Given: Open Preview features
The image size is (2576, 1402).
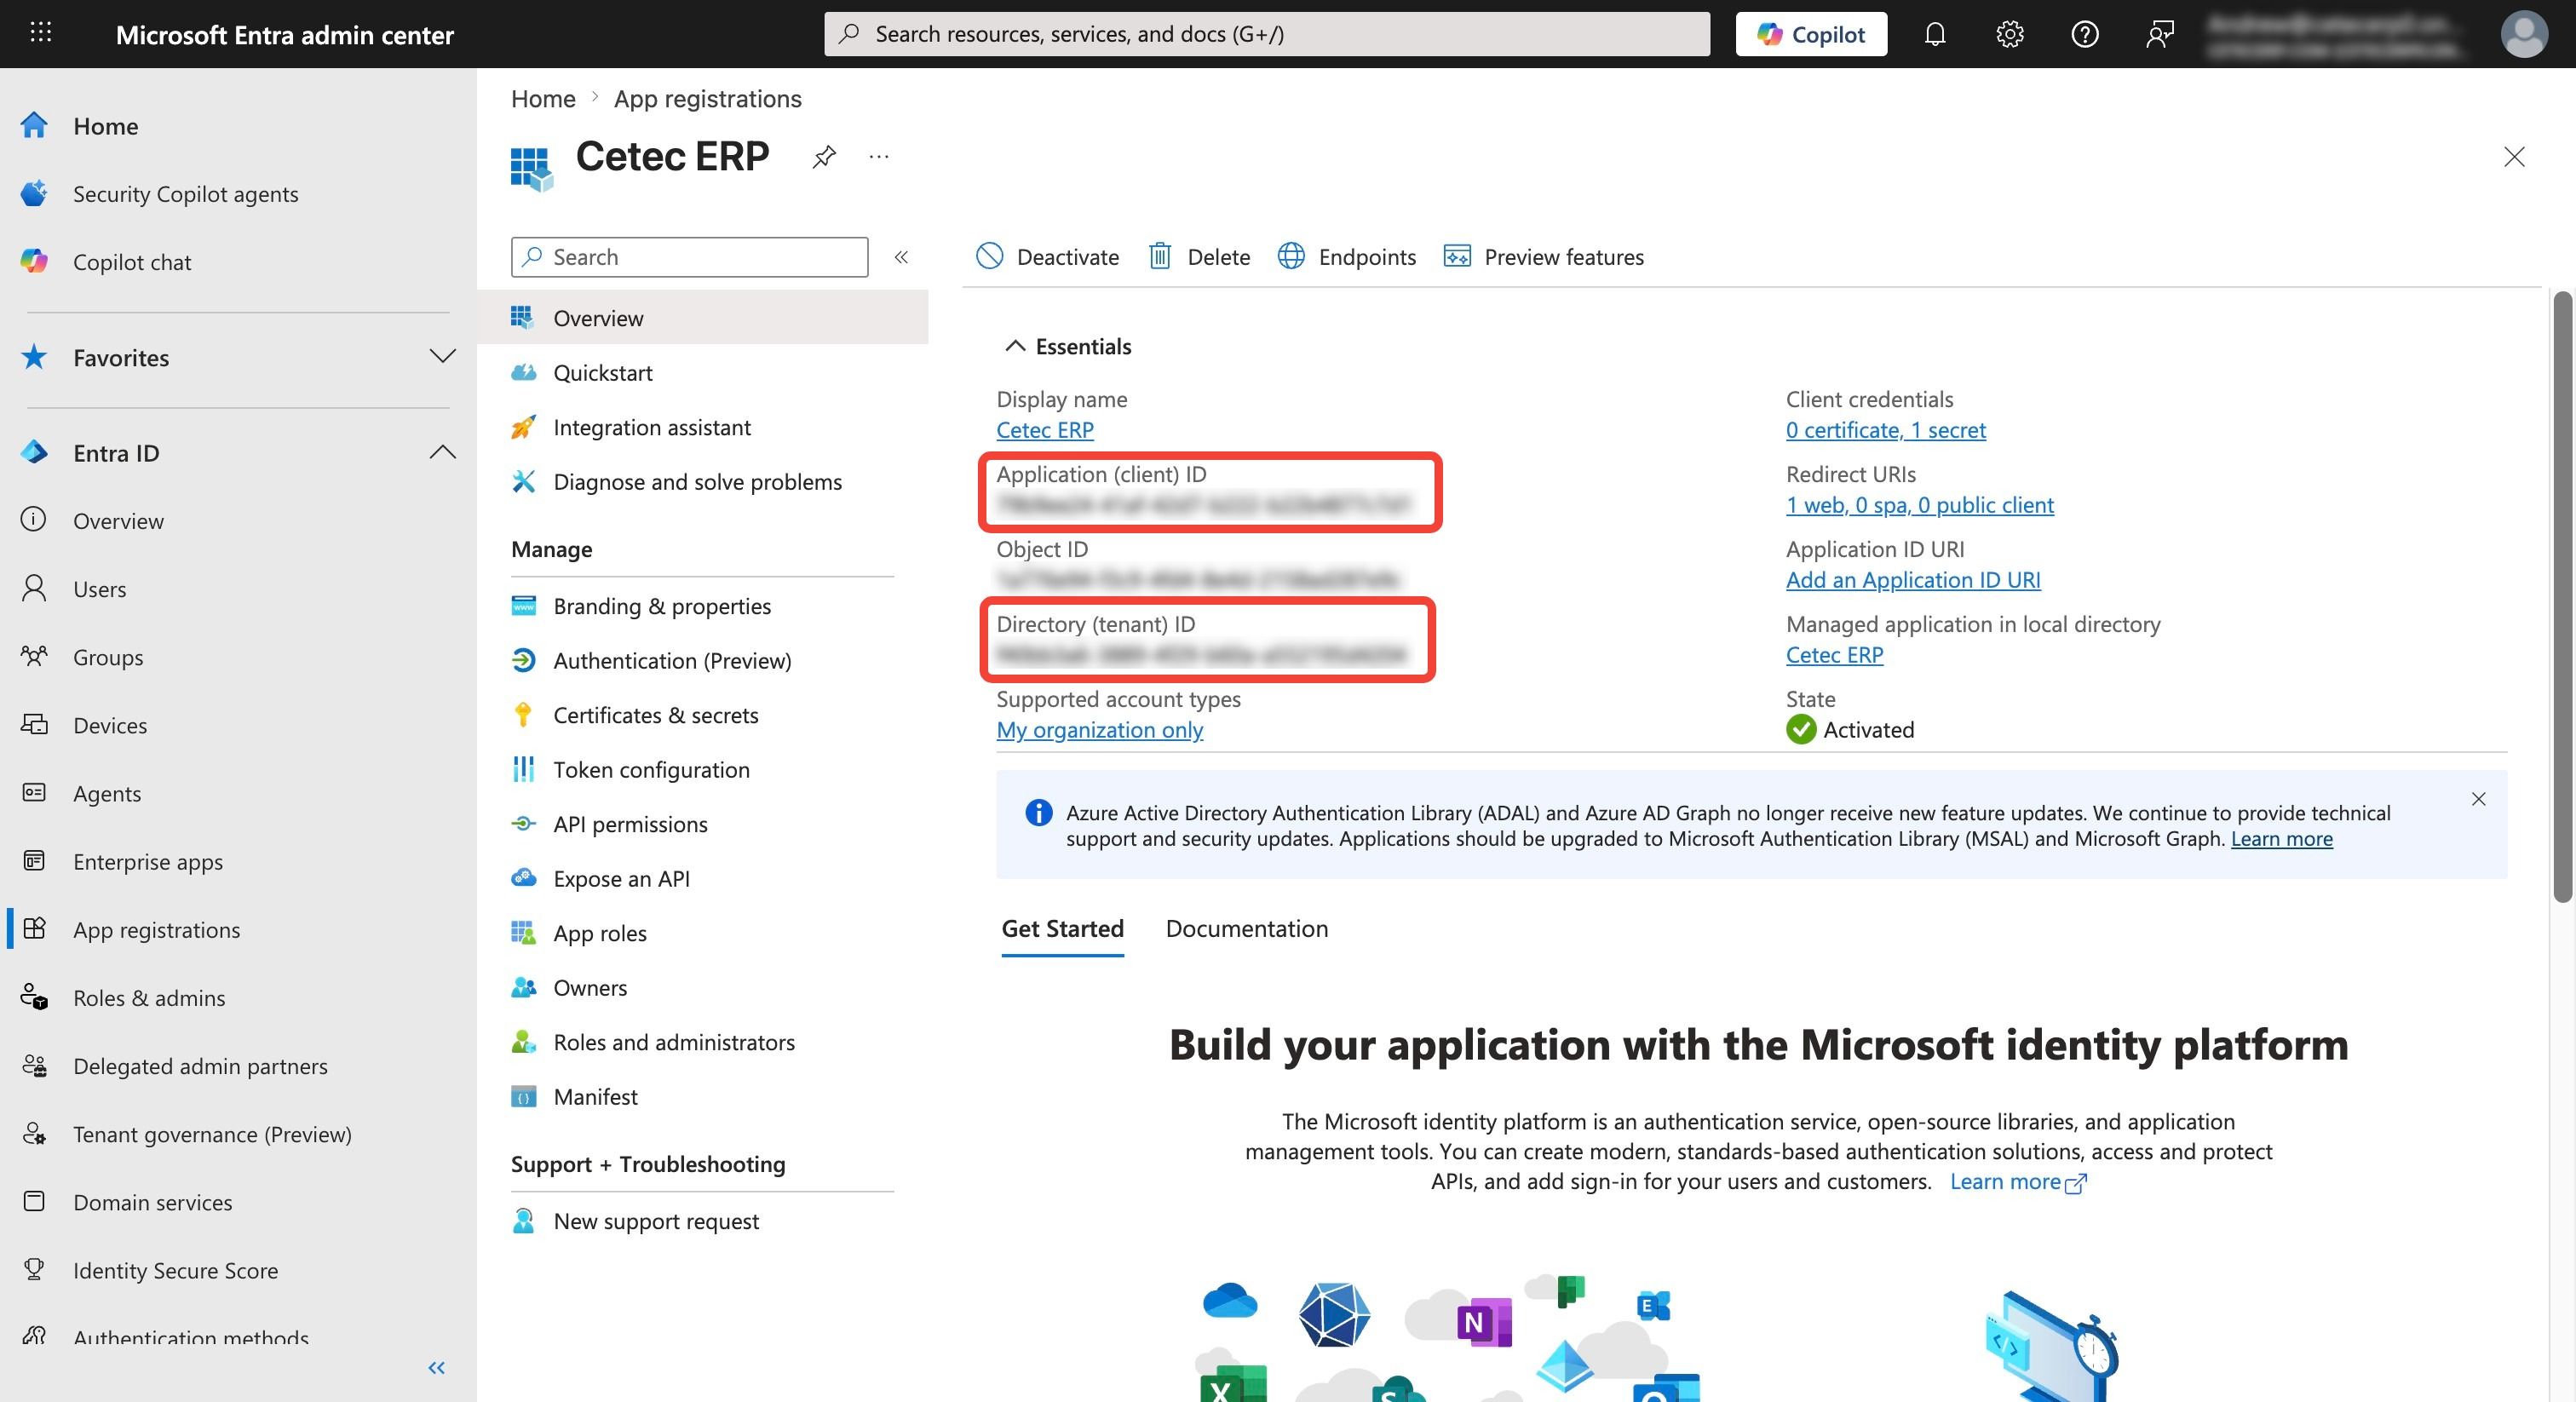Looking at the screenshot, I should click(x=1543, y=257).
